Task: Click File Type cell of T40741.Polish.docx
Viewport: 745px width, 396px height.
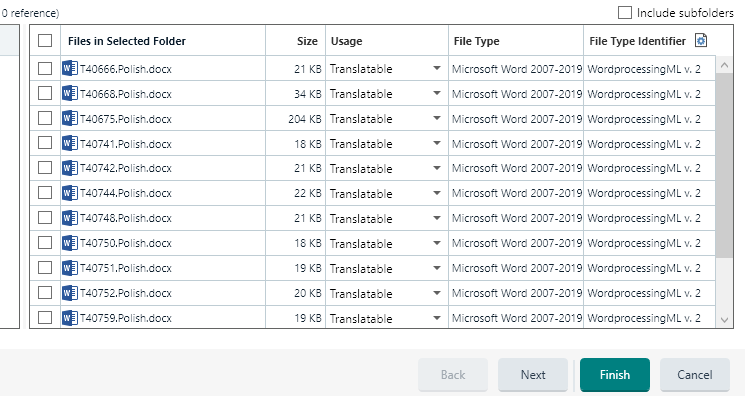Action: (x=516, y=144)
